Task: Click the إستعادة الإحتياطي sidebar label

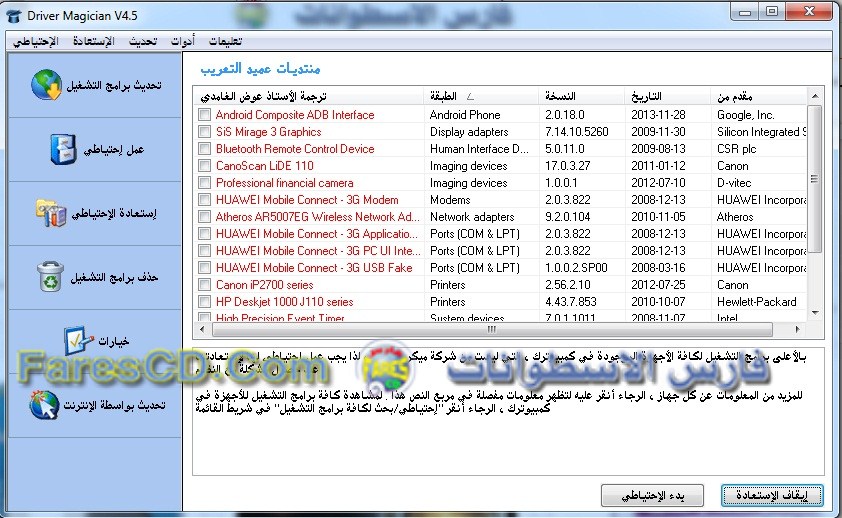Action: click(114, 214)
